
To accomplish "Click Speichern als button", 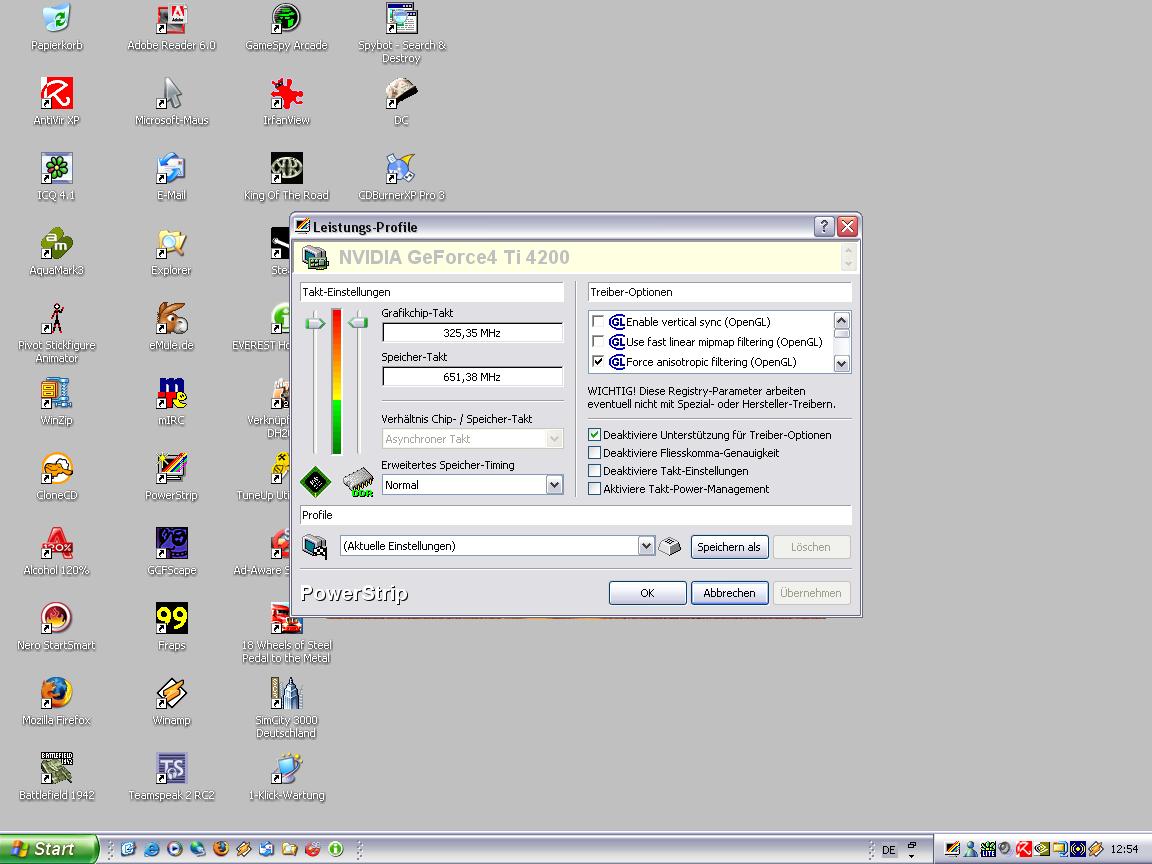I will click(729, 547).
